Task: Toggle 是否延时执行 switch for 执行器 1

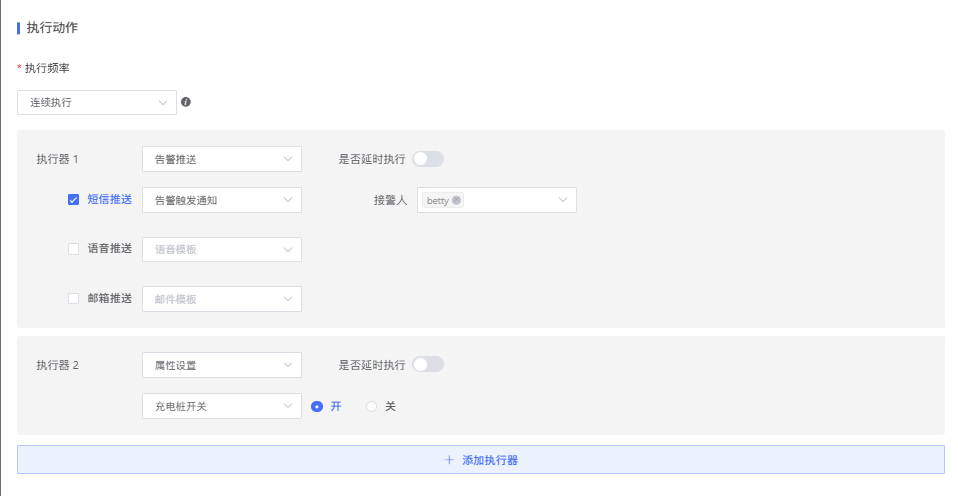Action: (x=428, y=159)
